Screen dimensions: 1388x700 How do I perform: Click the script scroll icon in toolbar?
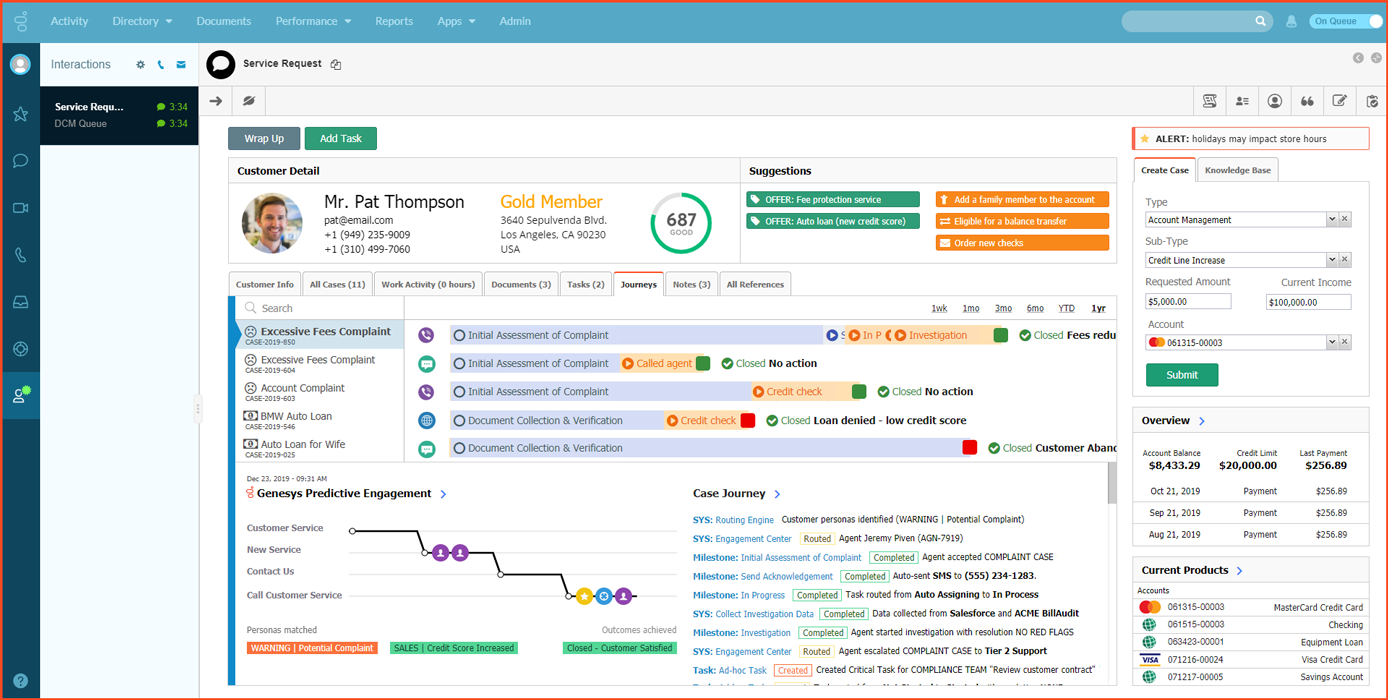tap(1209, 101)
